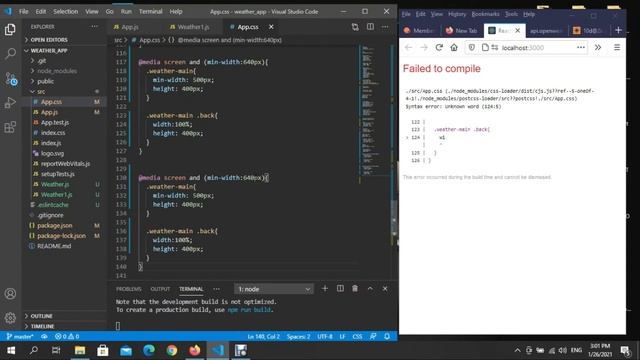Split the terminal panel
Screen dimensions: 640x360
pyautogui.click(x=340, y=289)
